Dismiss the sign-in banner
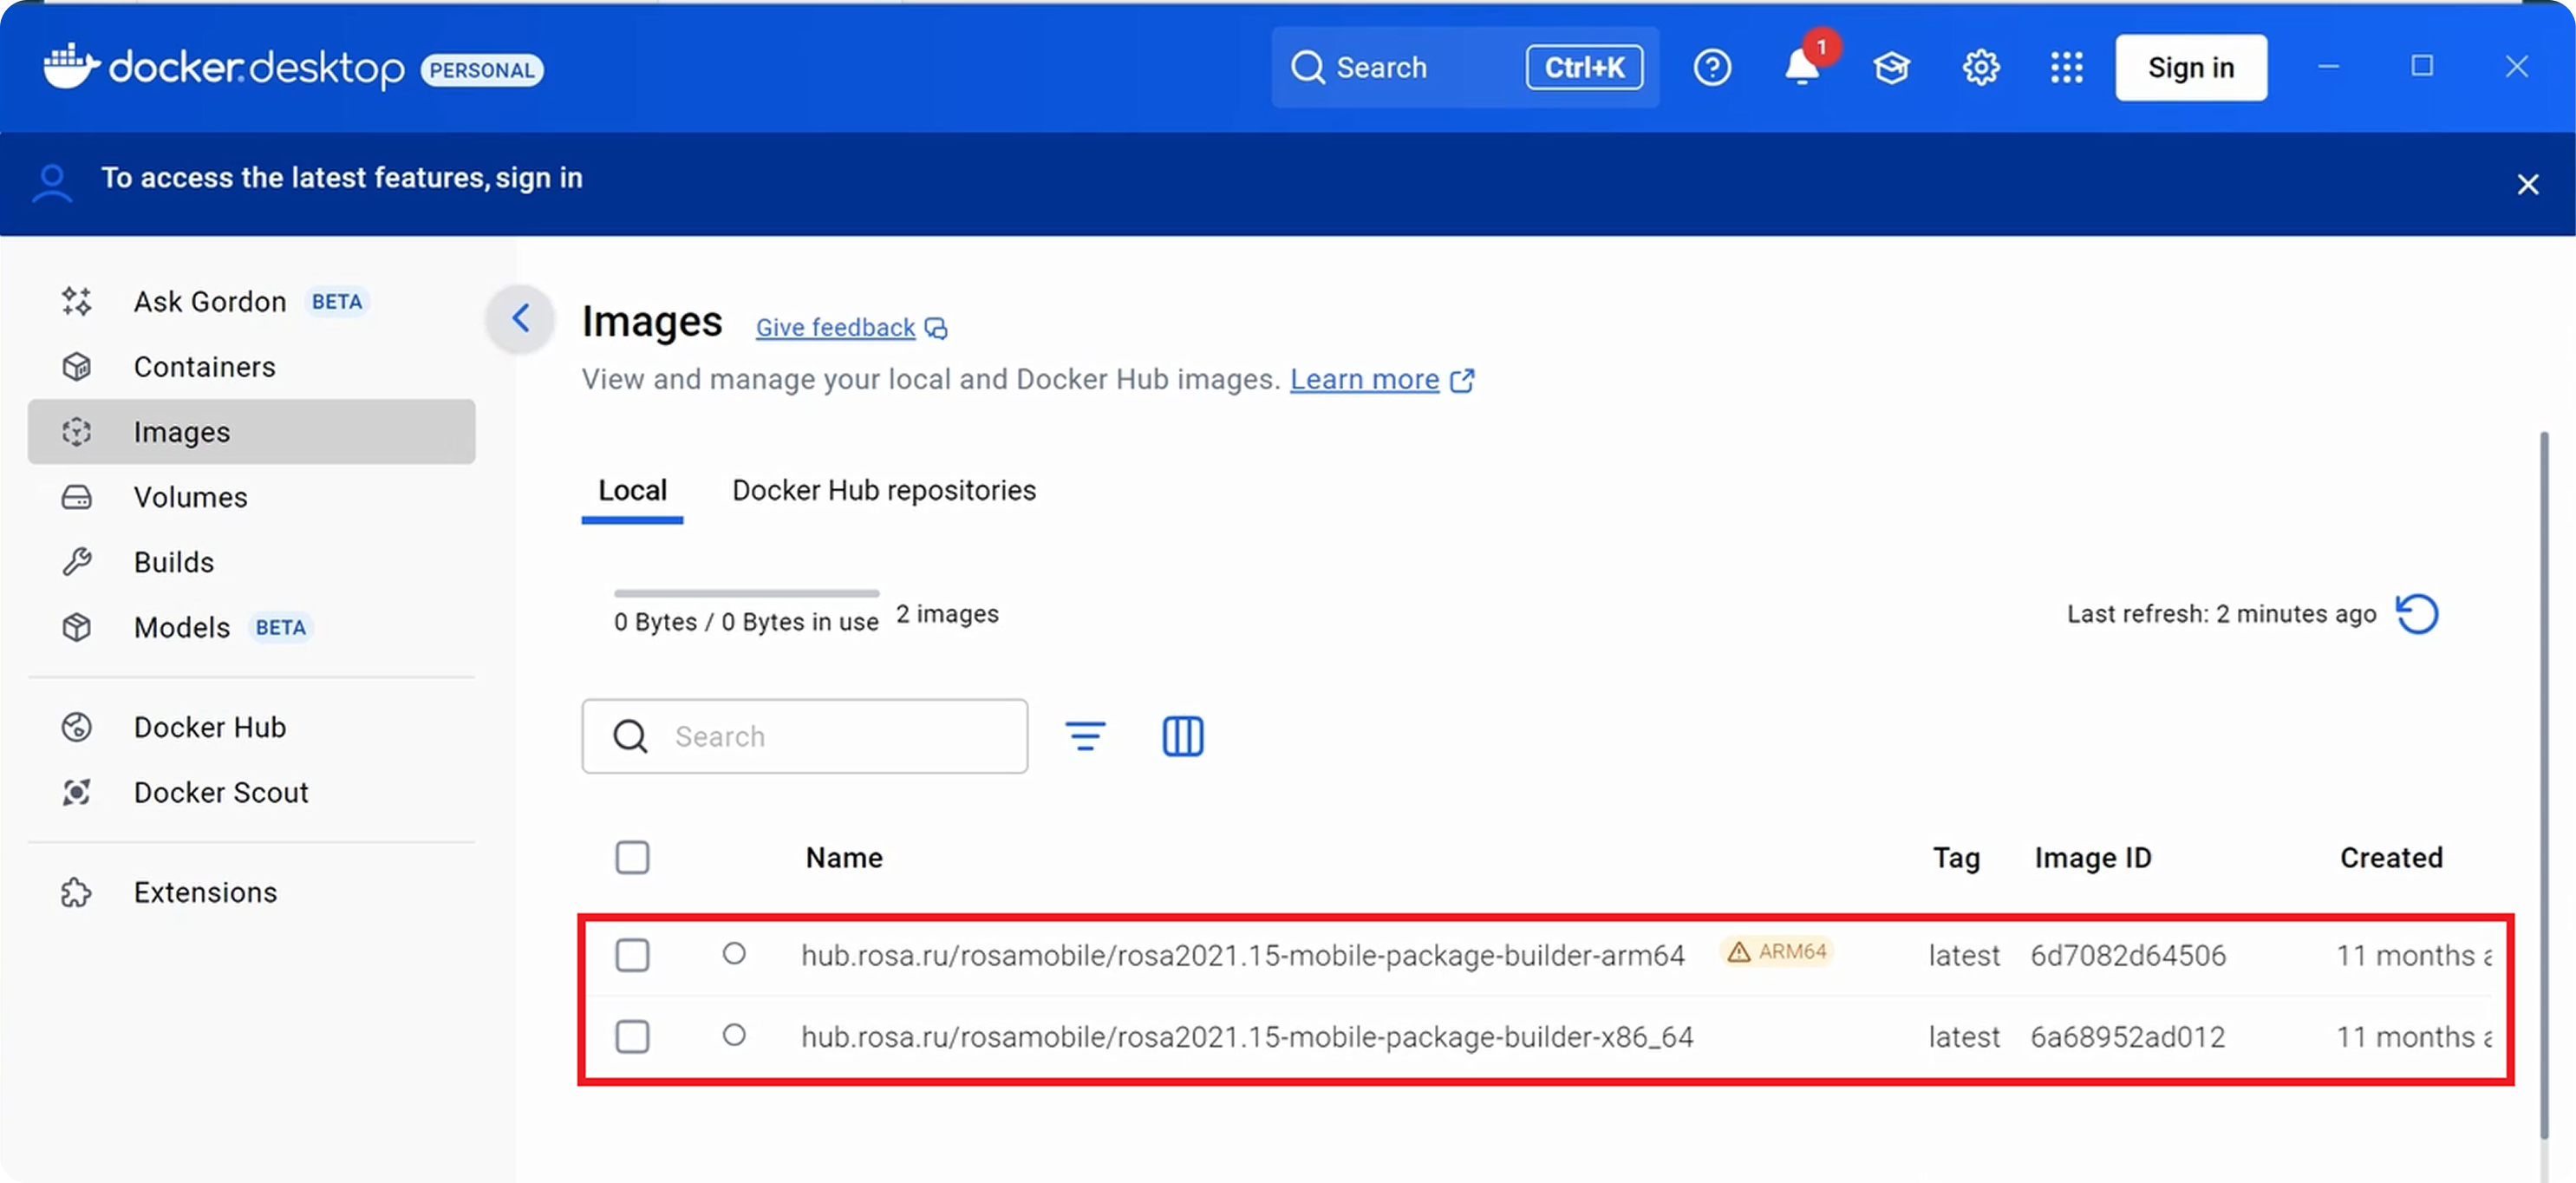This screenshot has width=2576, height=1183. tap(2527, 184)
